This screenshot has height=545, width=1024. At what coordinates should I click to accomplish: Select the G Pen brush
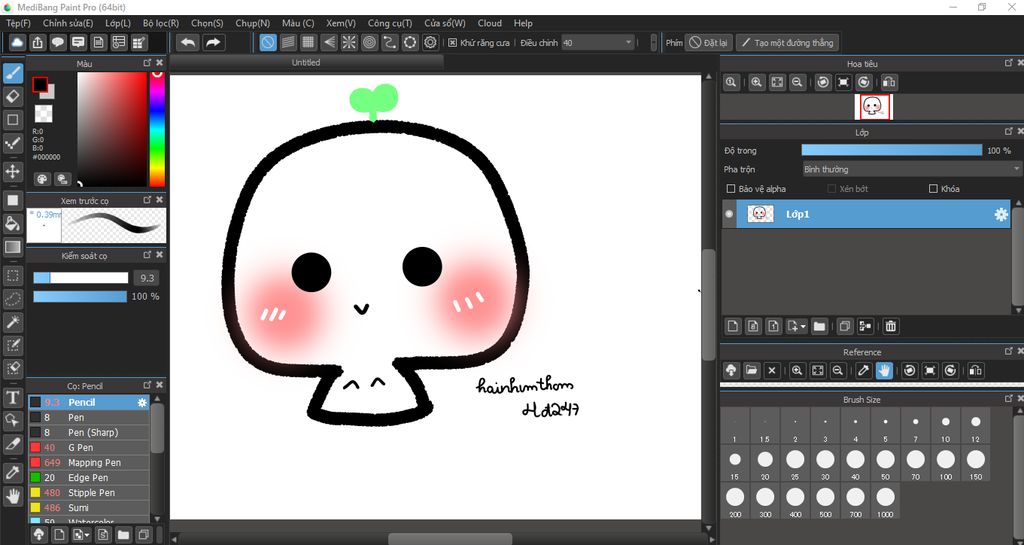(81, 448)
